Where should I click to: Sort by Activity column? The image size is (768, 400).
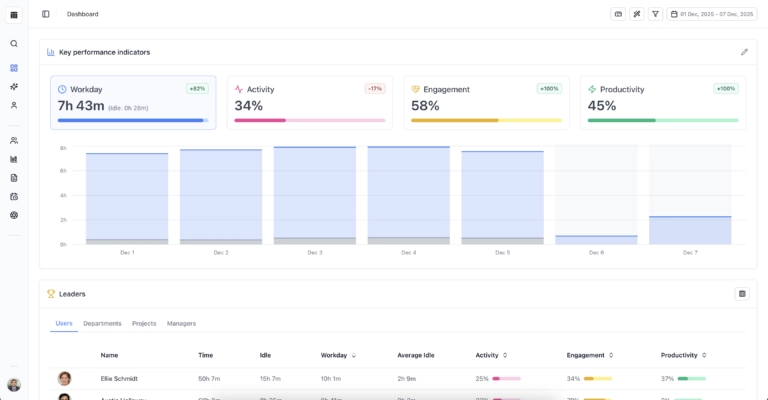click(491, 355)
